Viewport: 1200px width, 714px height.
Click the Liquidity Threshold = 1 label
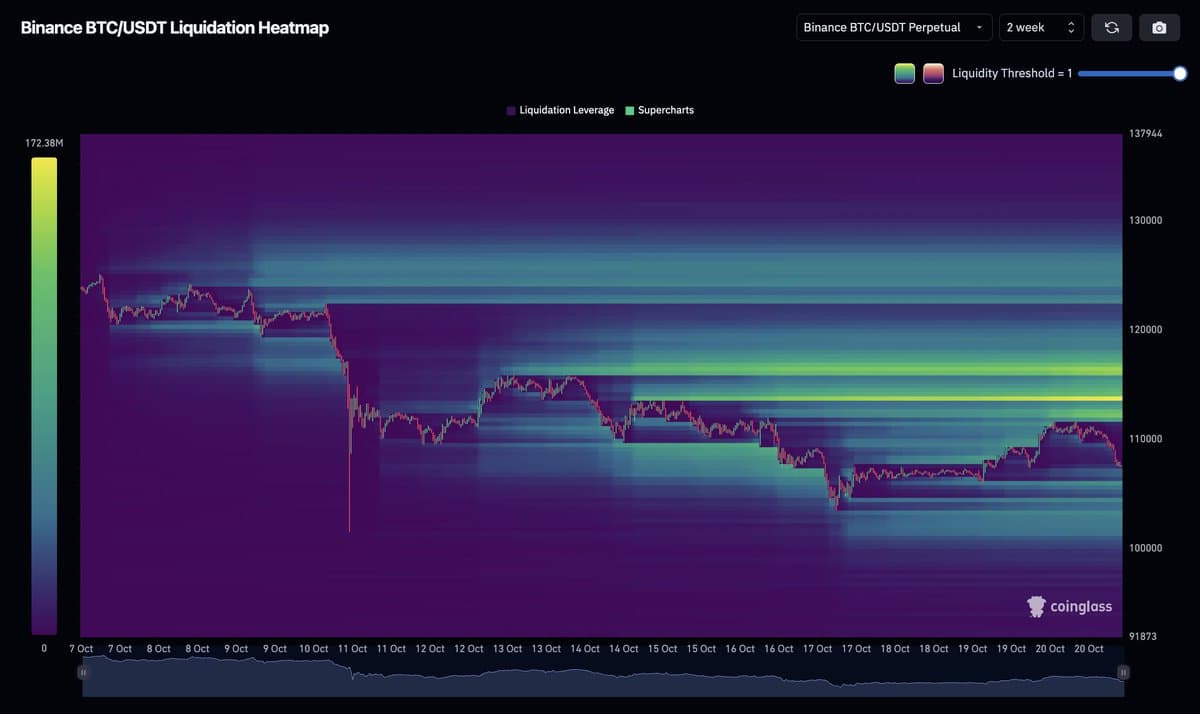[x=1011, y=73]
